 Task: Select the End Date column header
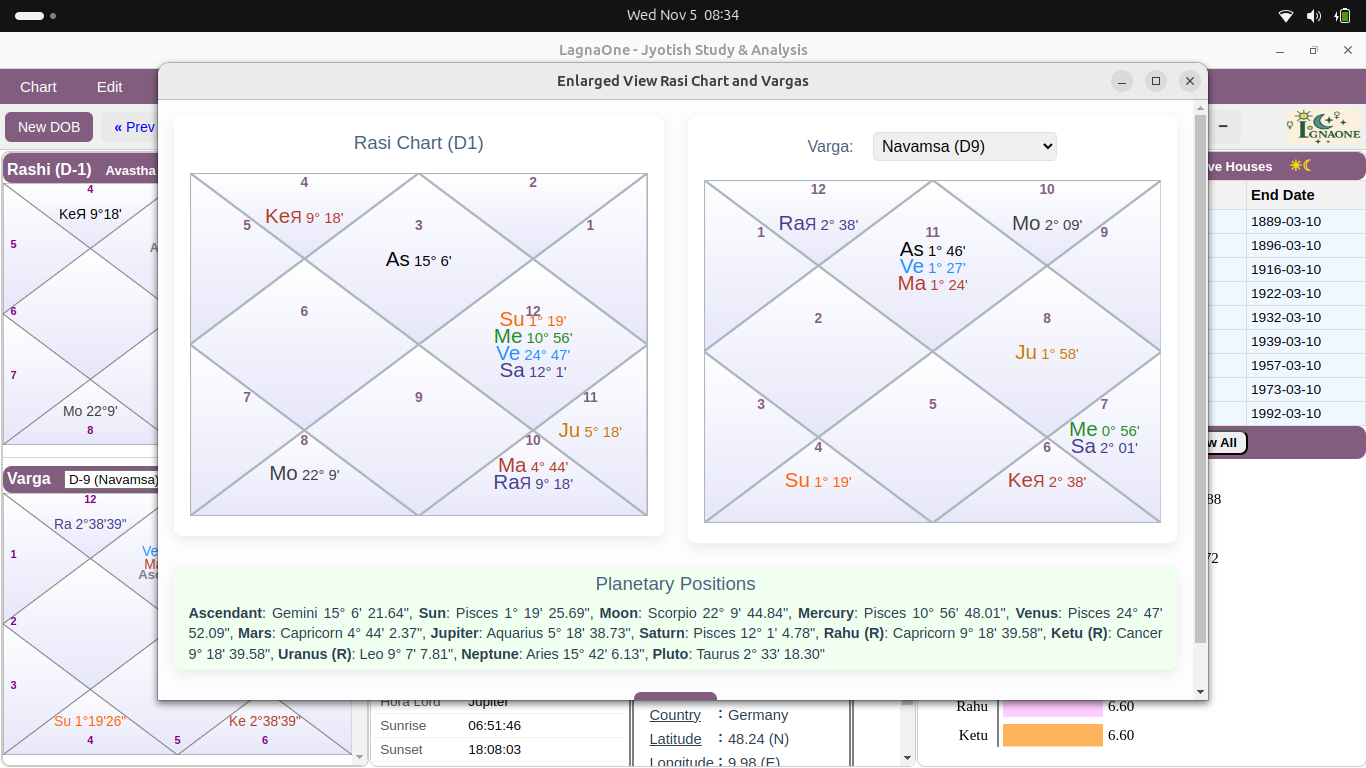click(x=1306, y=195)
